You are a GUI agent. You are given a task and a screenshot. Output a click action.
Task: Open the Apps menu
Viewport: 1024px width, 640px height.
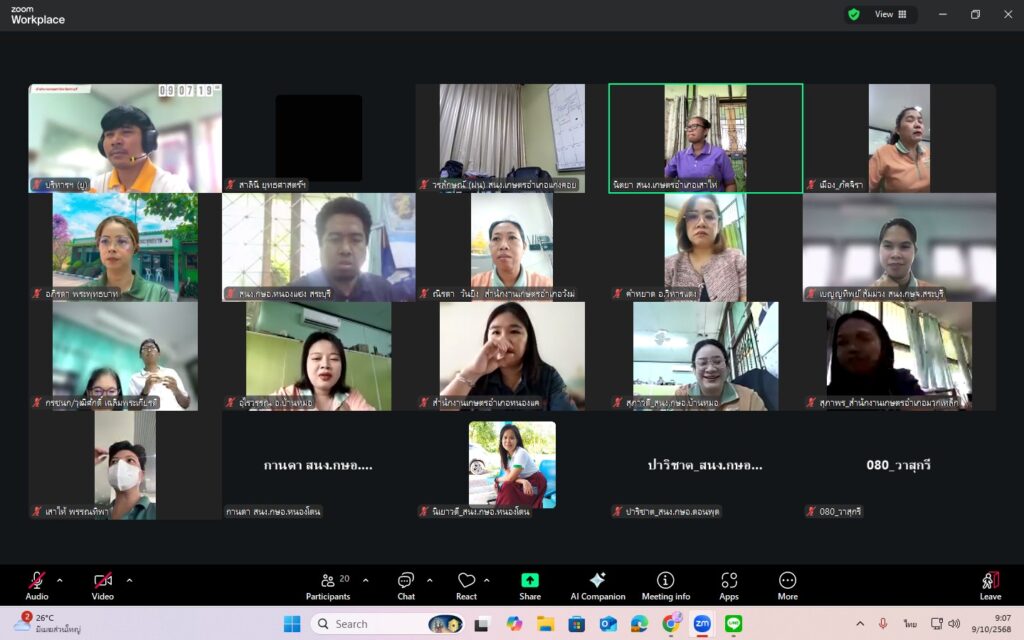point(729,585)
